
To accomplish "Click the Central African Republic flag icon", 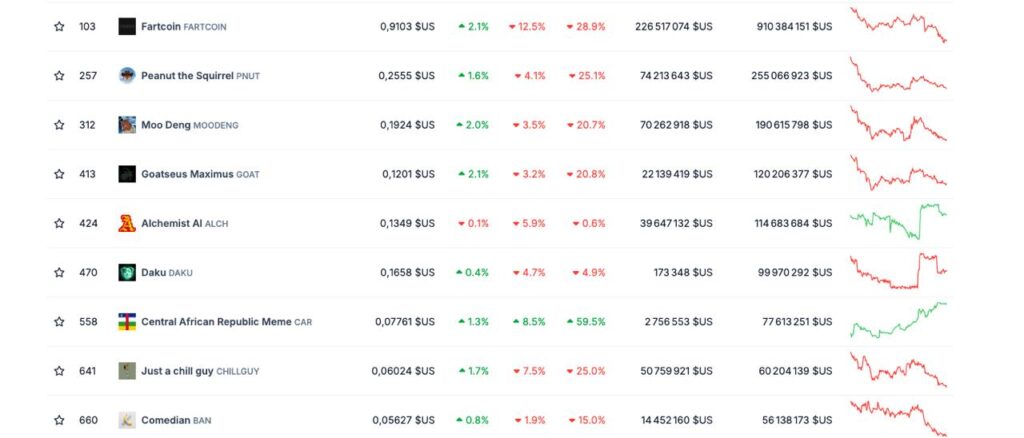I will tap(127, 321).
